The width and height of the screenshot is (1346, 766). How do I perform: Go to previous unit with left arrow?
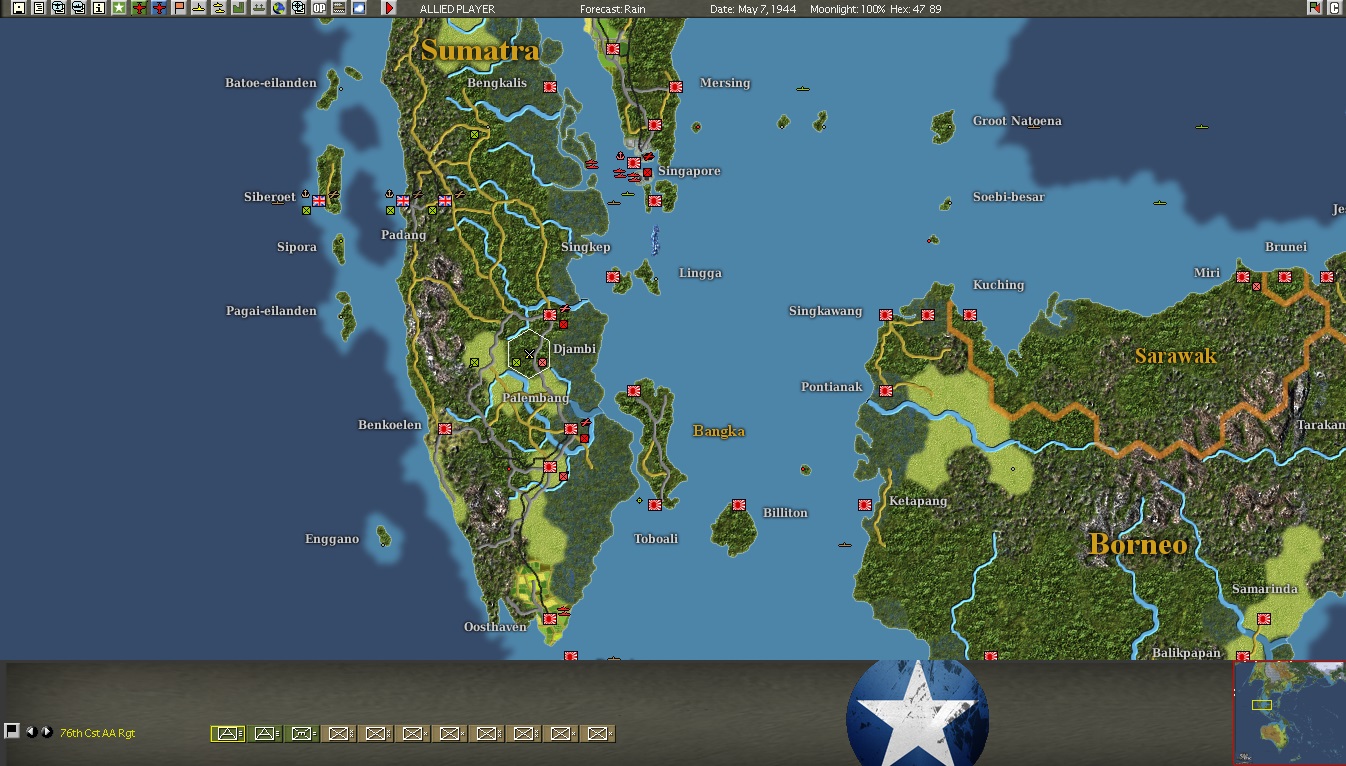coord(31,732)
